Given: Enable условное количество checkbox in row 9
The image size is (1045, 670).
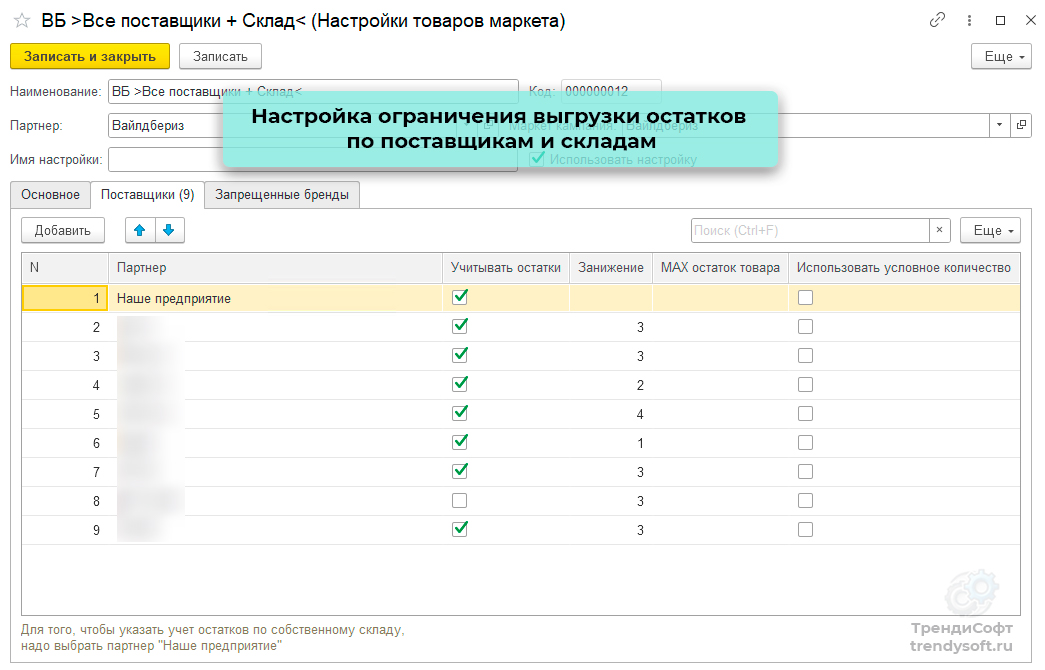Looking at the screenshot, I should 806,529.
